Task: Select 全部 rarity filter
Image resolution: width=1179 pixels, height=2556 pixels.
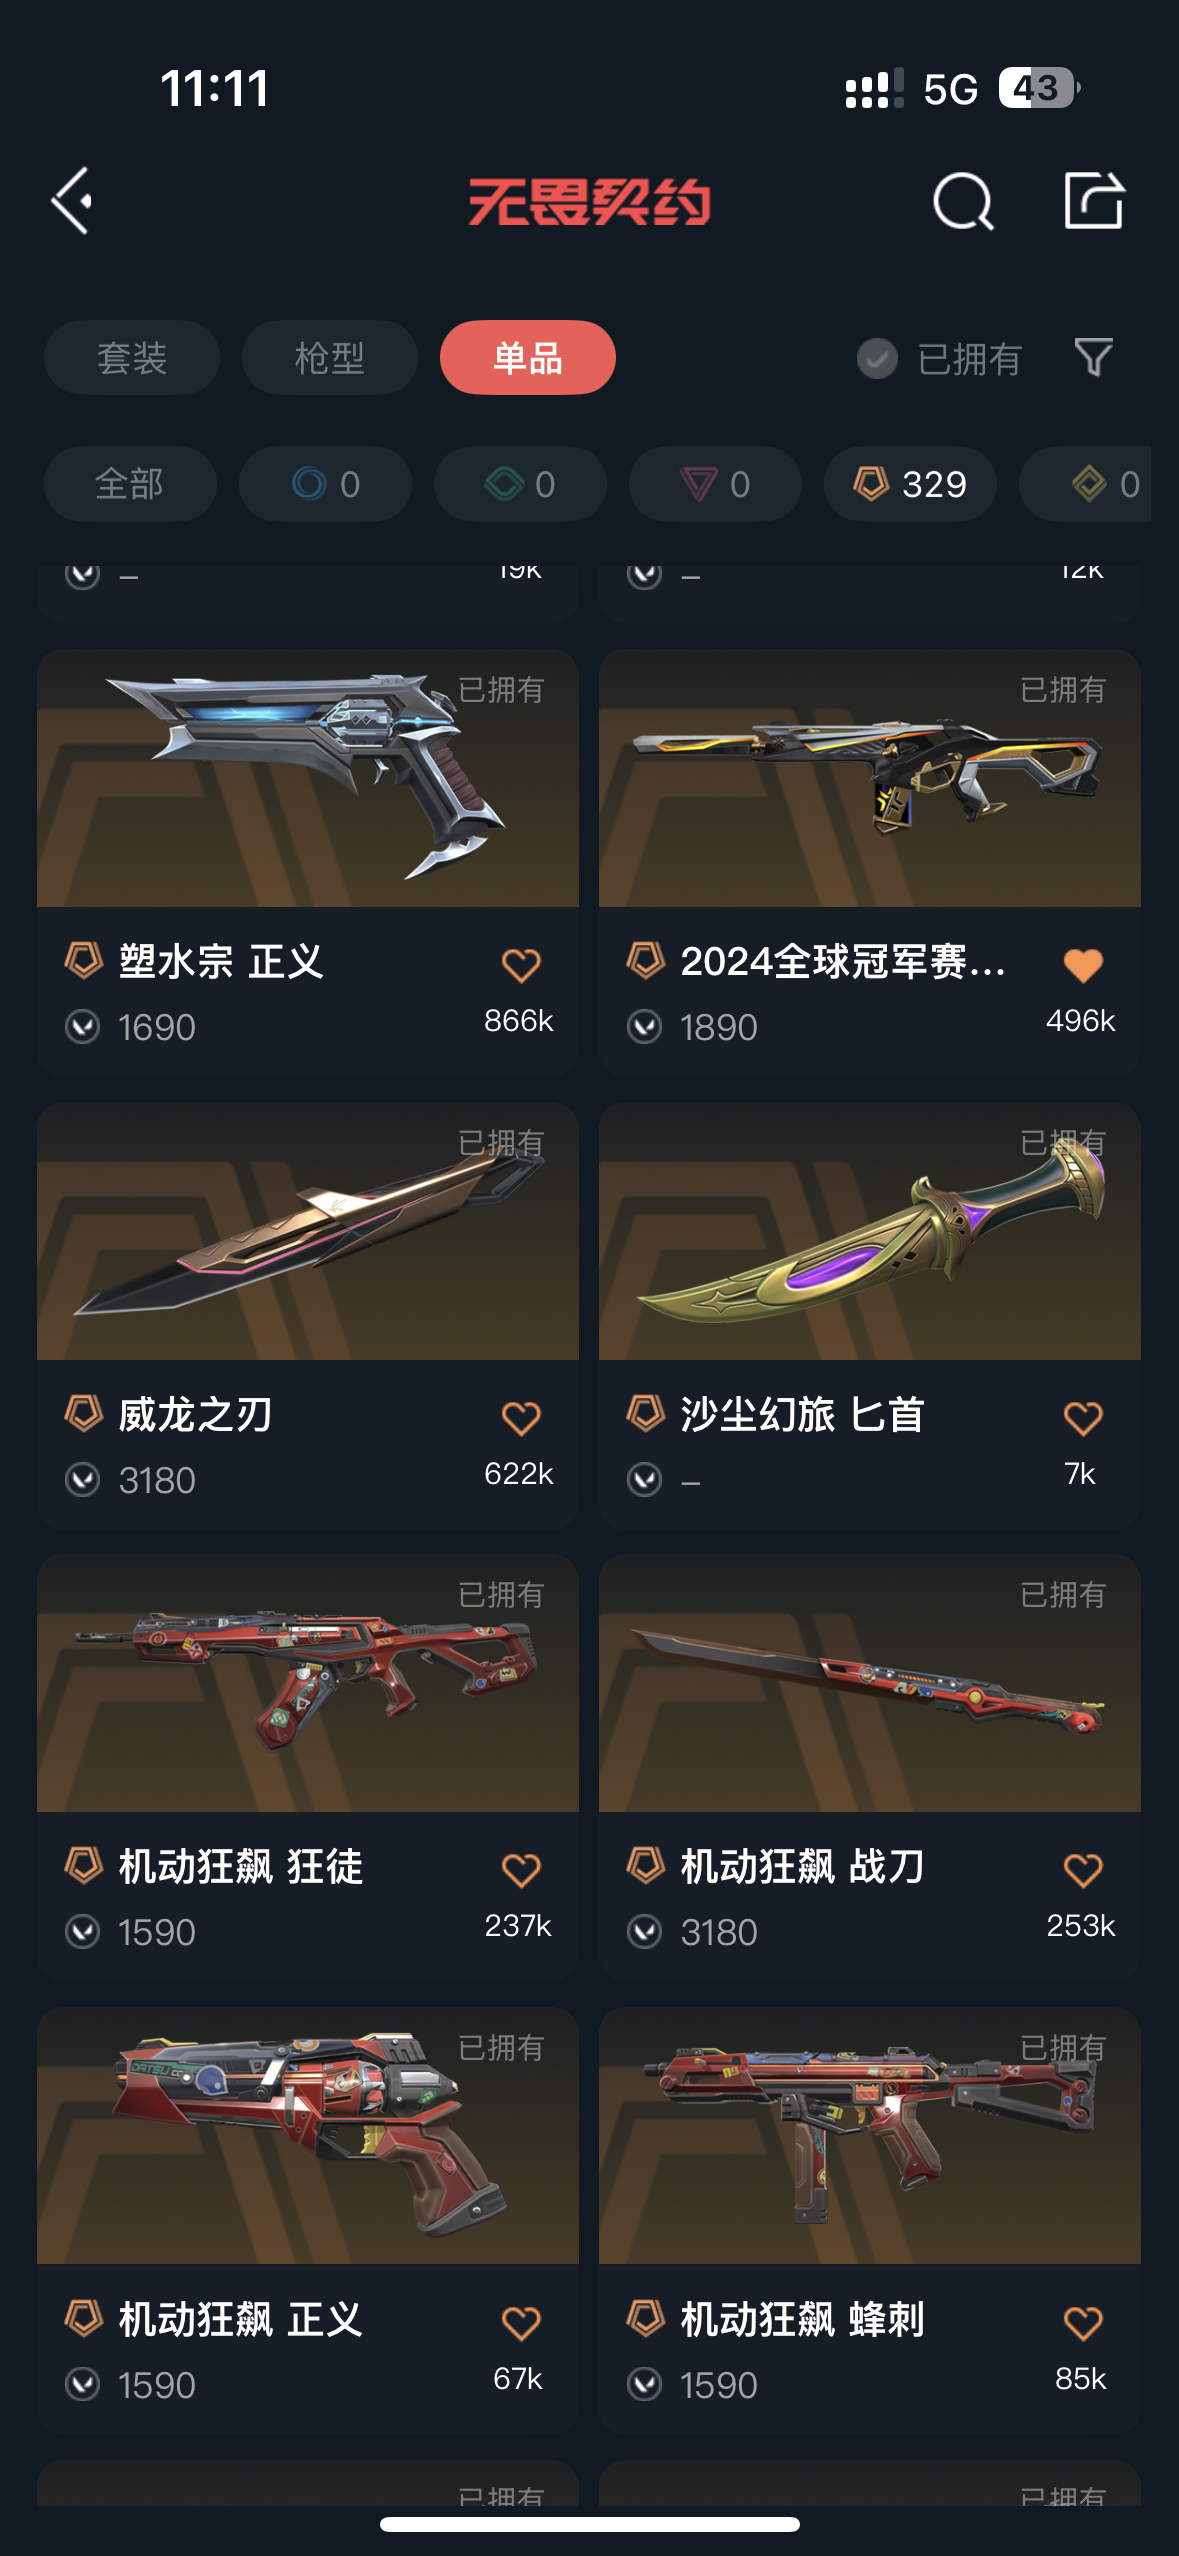Action: click(130, 484)
